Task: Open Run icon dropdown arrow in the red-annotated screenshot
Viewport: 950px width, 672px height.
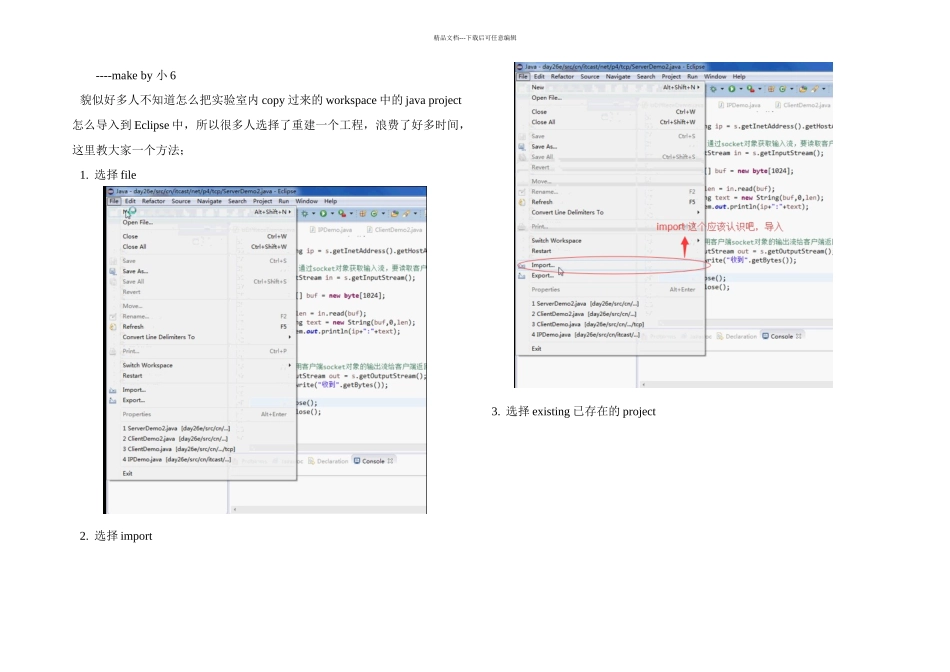Action: click(740, 89)
